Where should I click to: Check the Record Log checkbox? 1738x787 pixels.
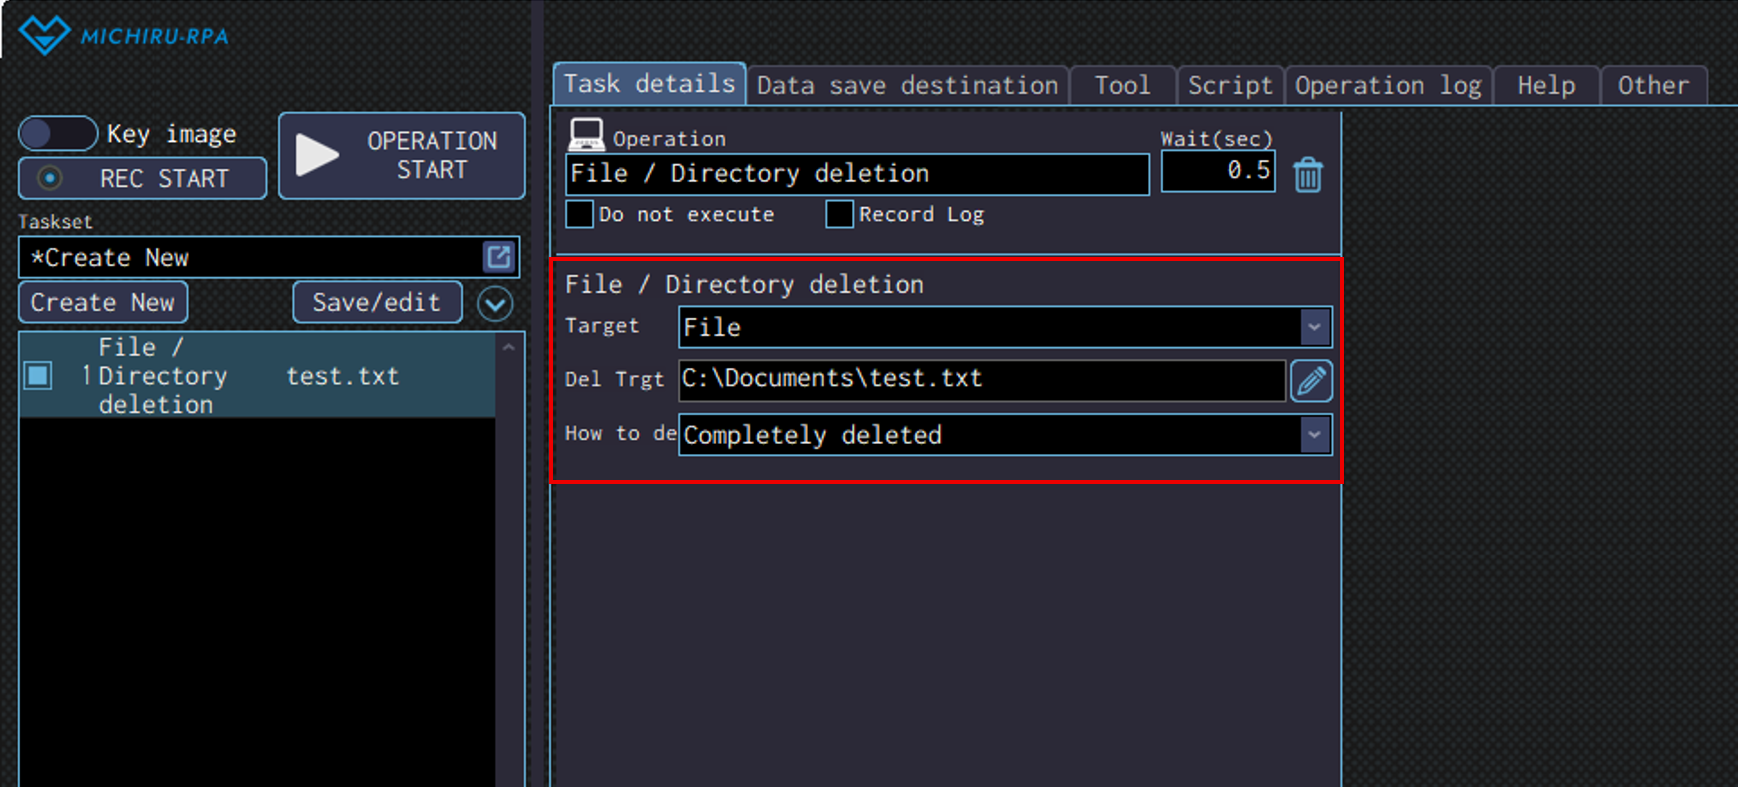[x=839, y=214]
